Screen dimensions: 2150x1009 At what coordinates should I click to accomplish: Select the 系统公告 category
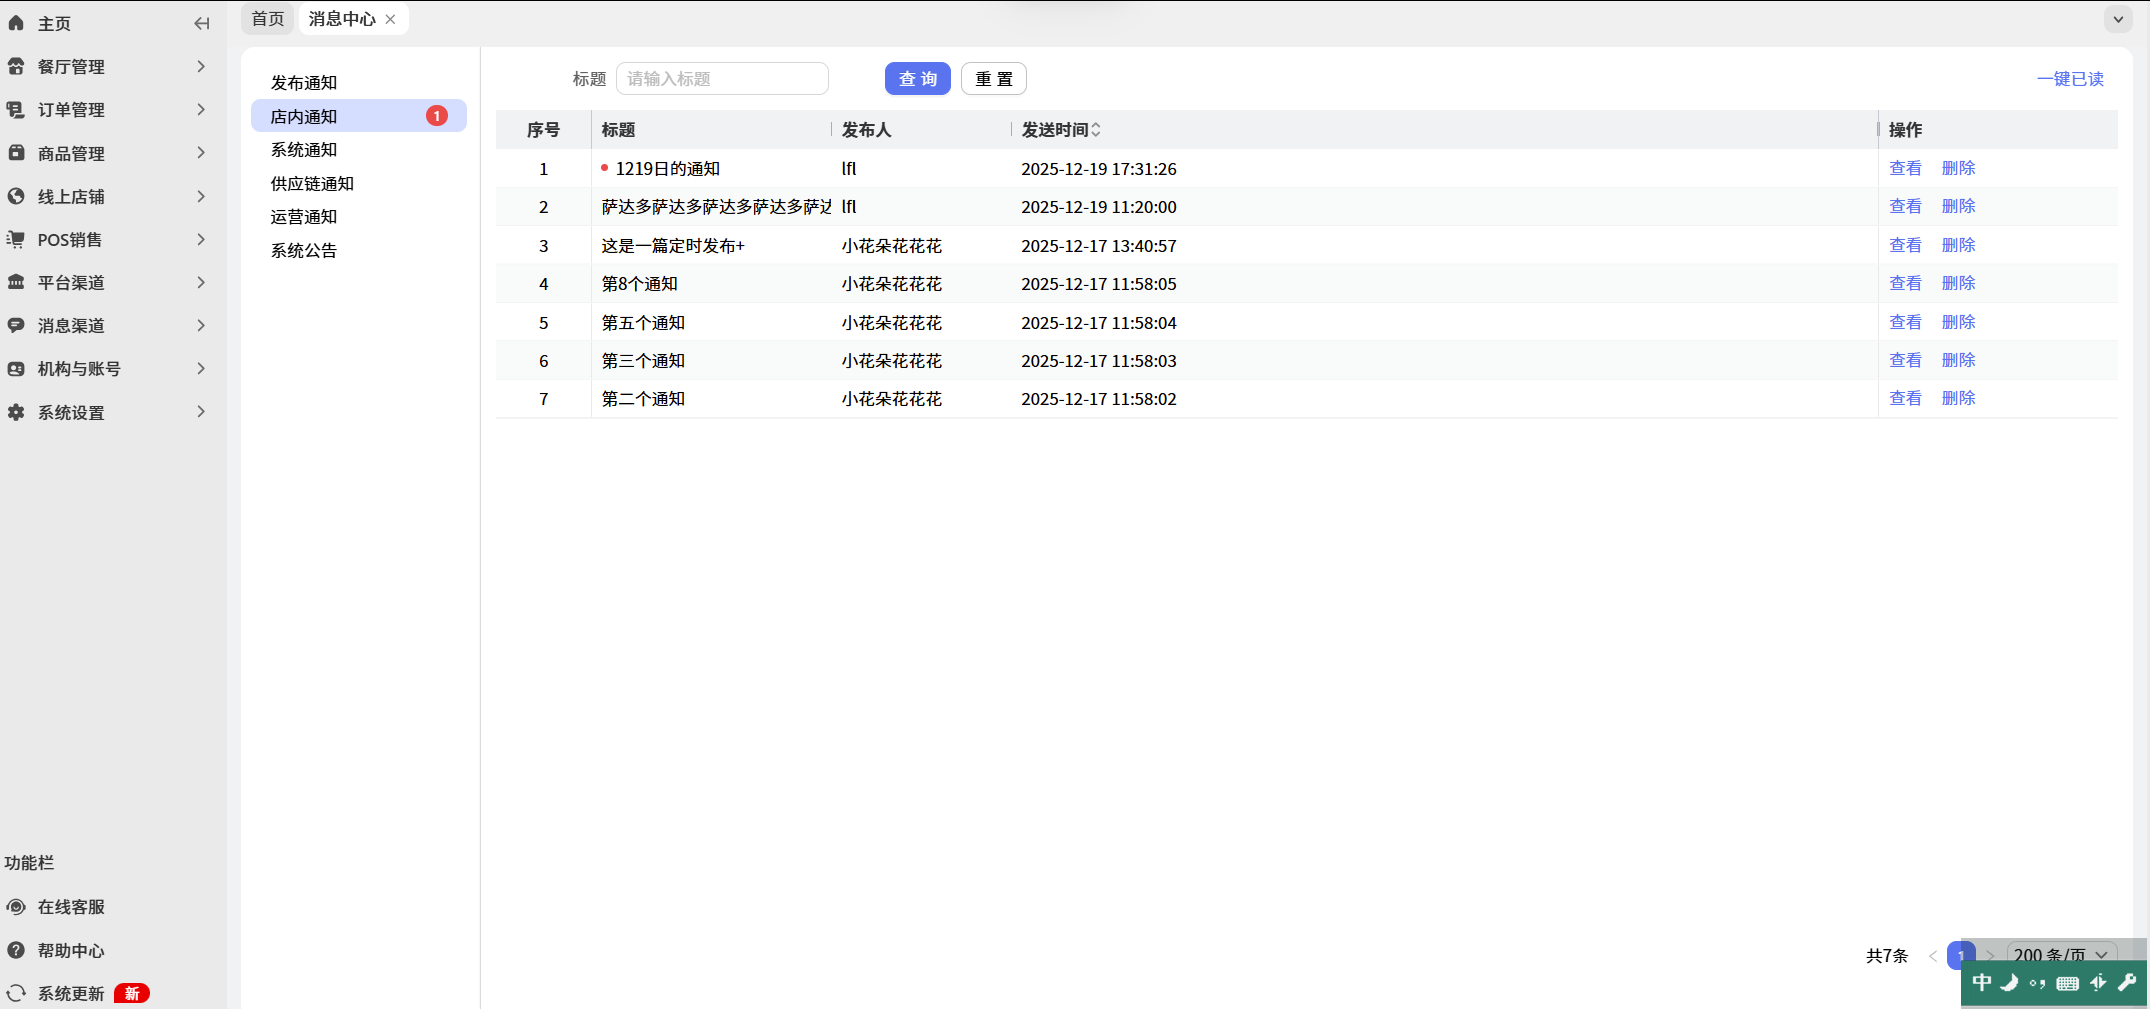coord(304,251)
